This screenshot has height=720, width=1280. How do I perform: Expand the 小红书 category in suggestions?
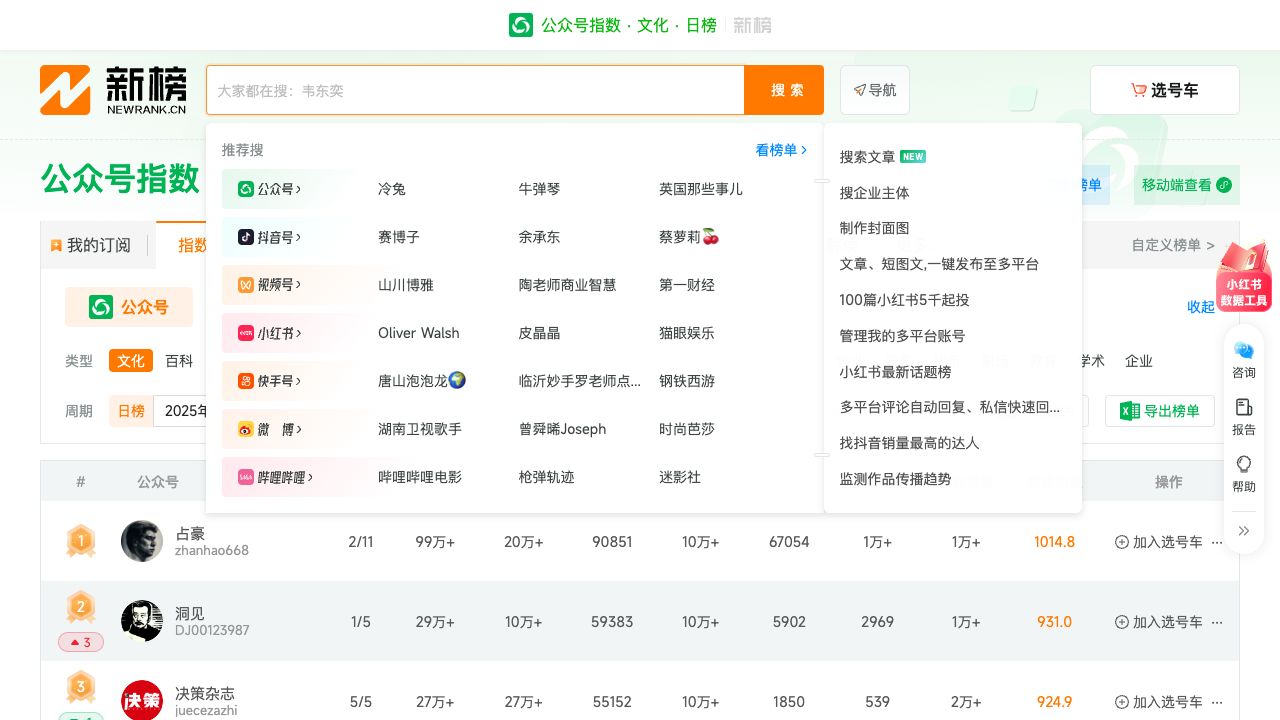click(270, 333)
